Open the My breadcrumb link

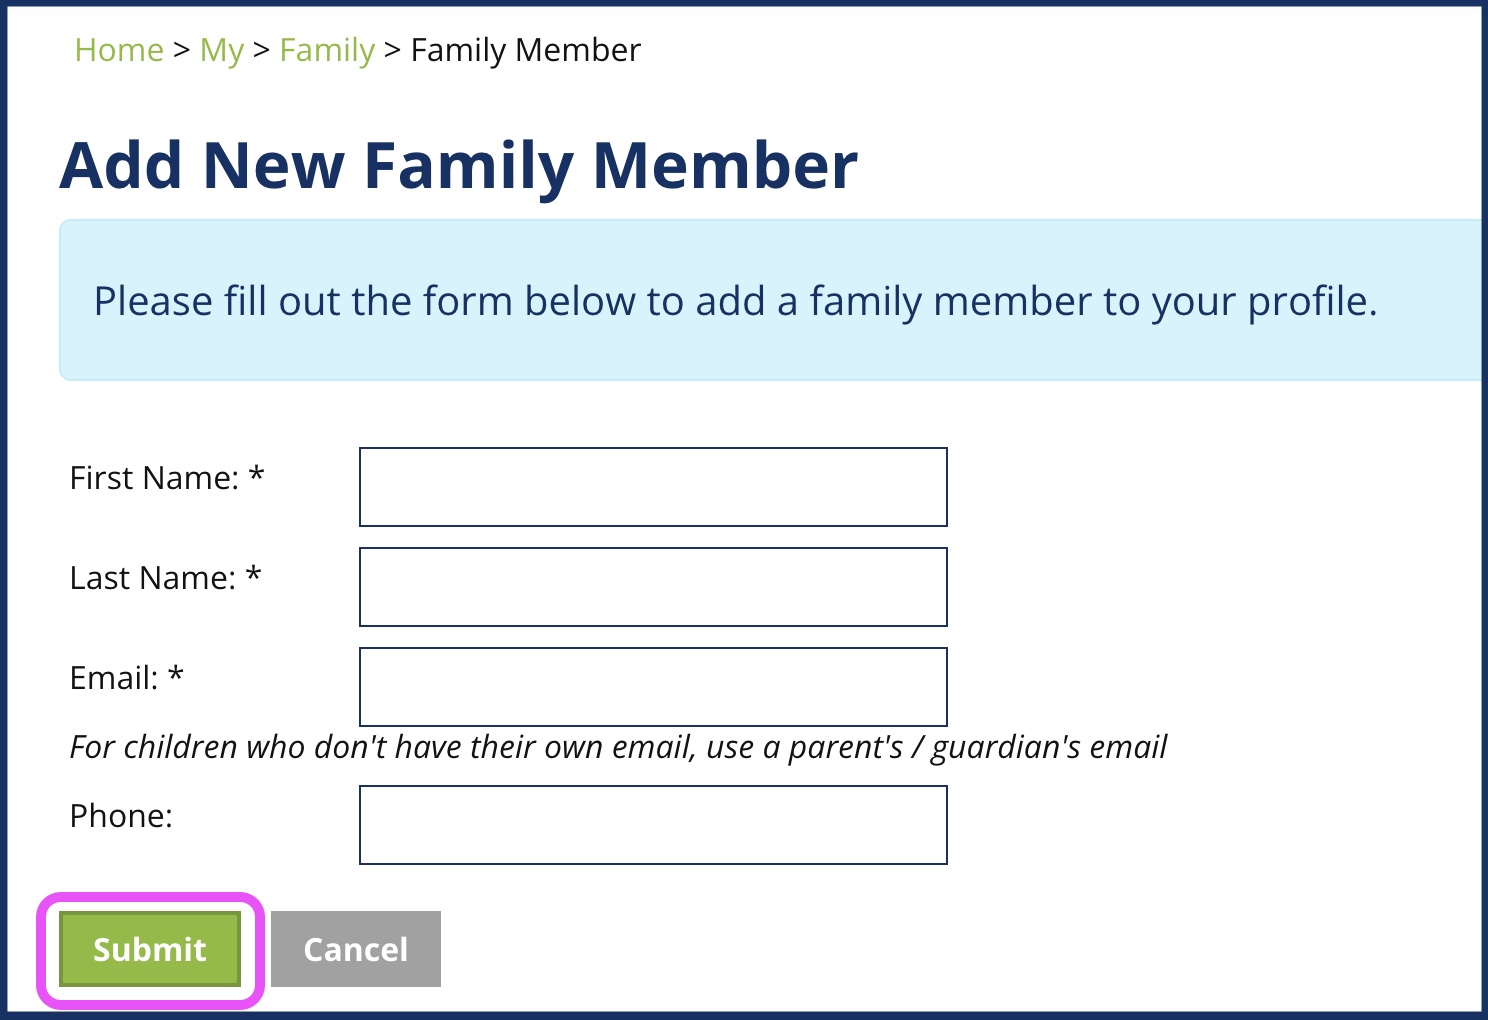(x=221, y=50)
